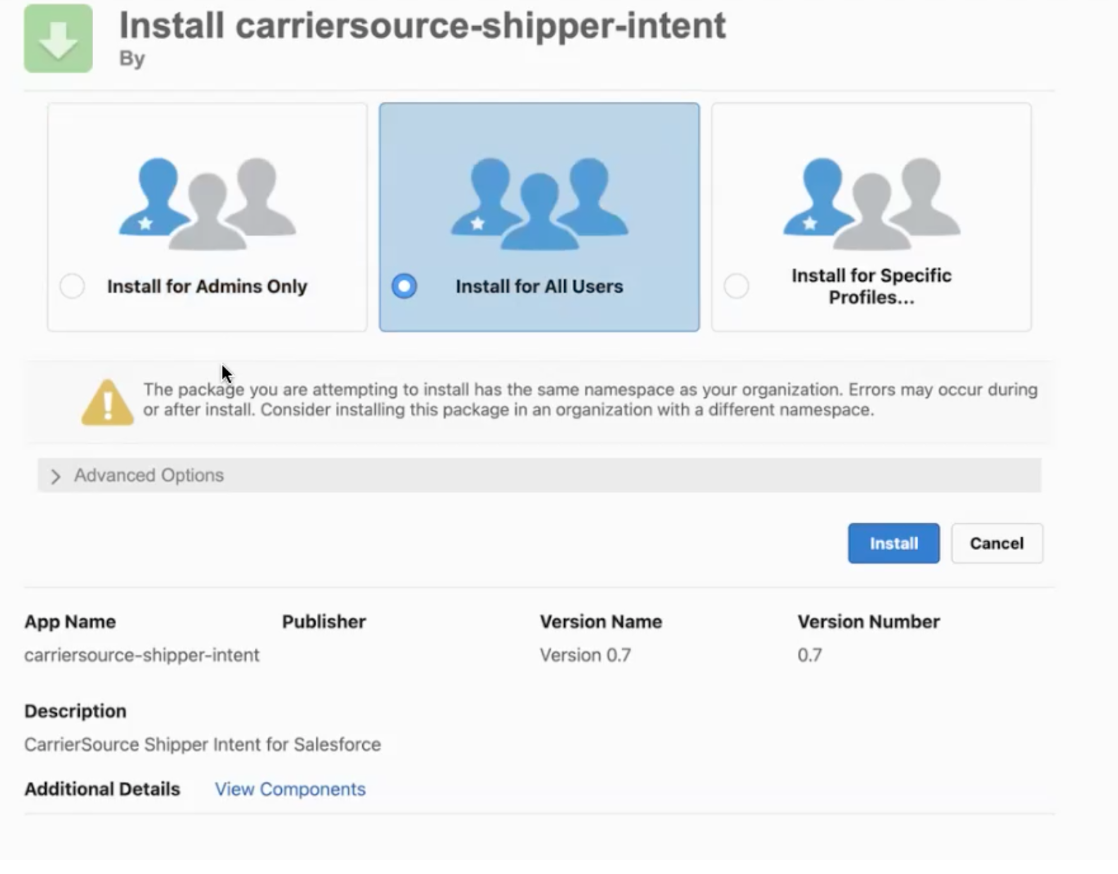Select the Install for Admins Only radio button

[72, 286]
